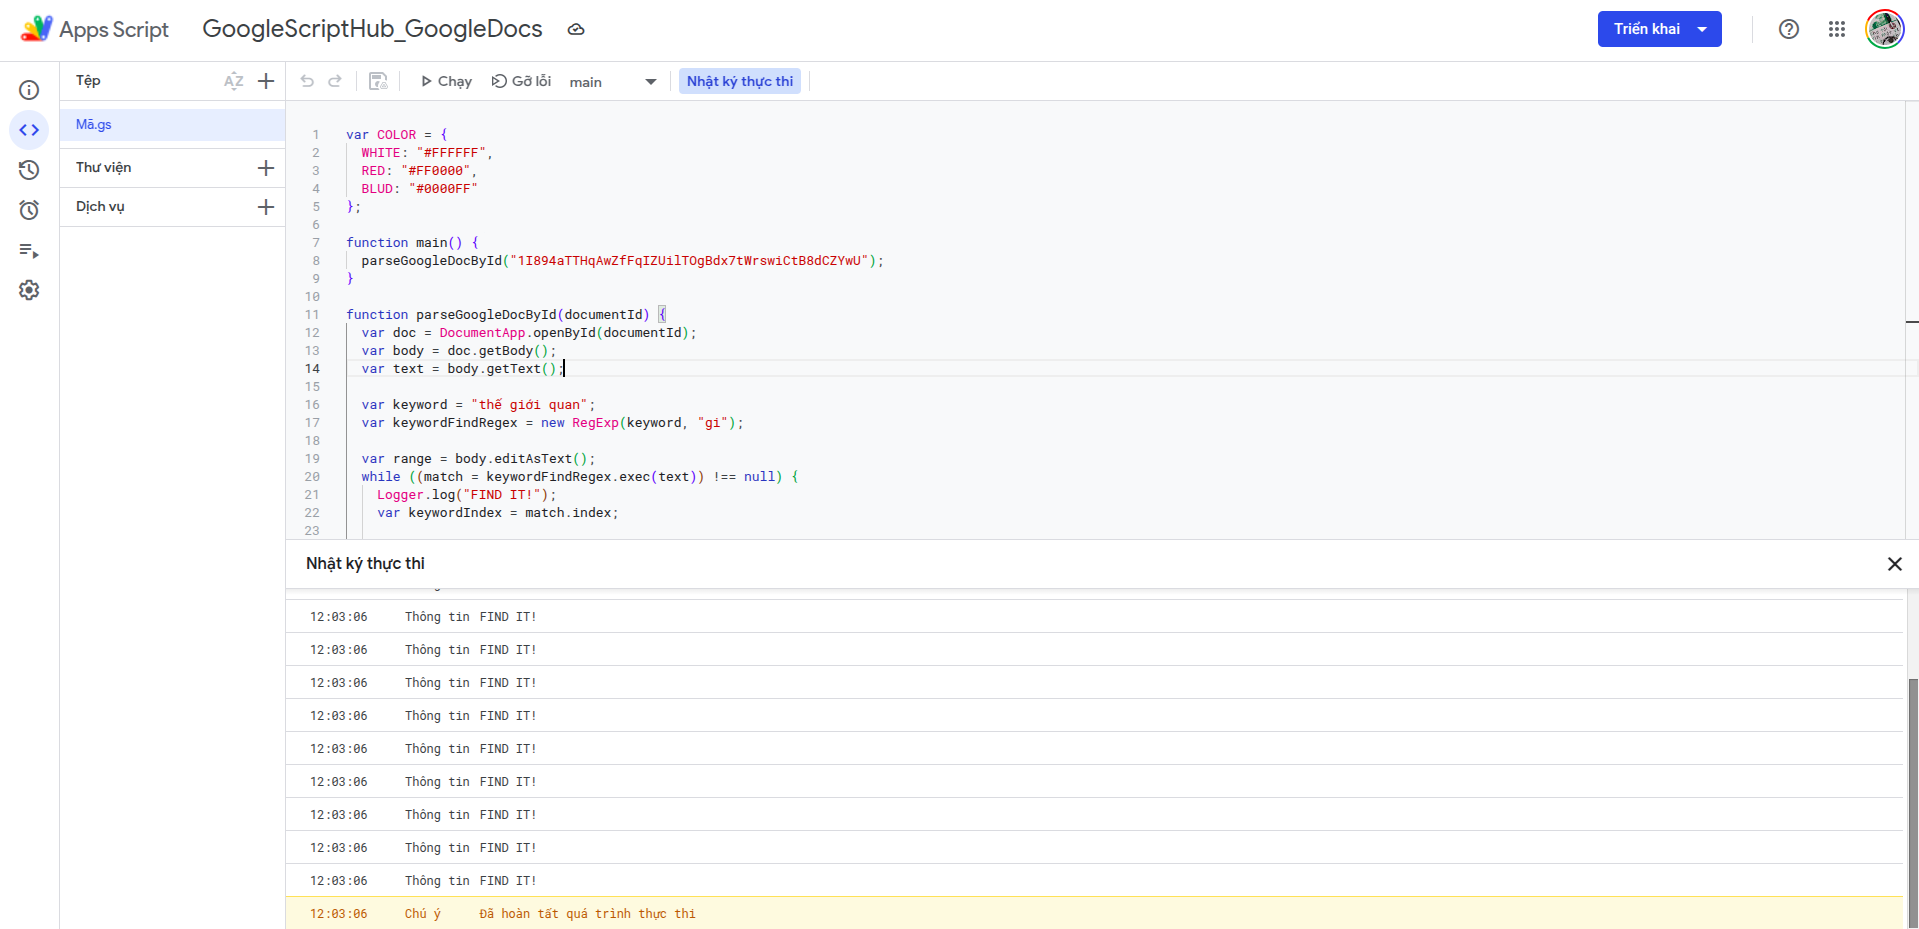The image size is (1919, 929).
Task: Add a library with plus icon
Action: pyautogui.click(x=266, y=168)
